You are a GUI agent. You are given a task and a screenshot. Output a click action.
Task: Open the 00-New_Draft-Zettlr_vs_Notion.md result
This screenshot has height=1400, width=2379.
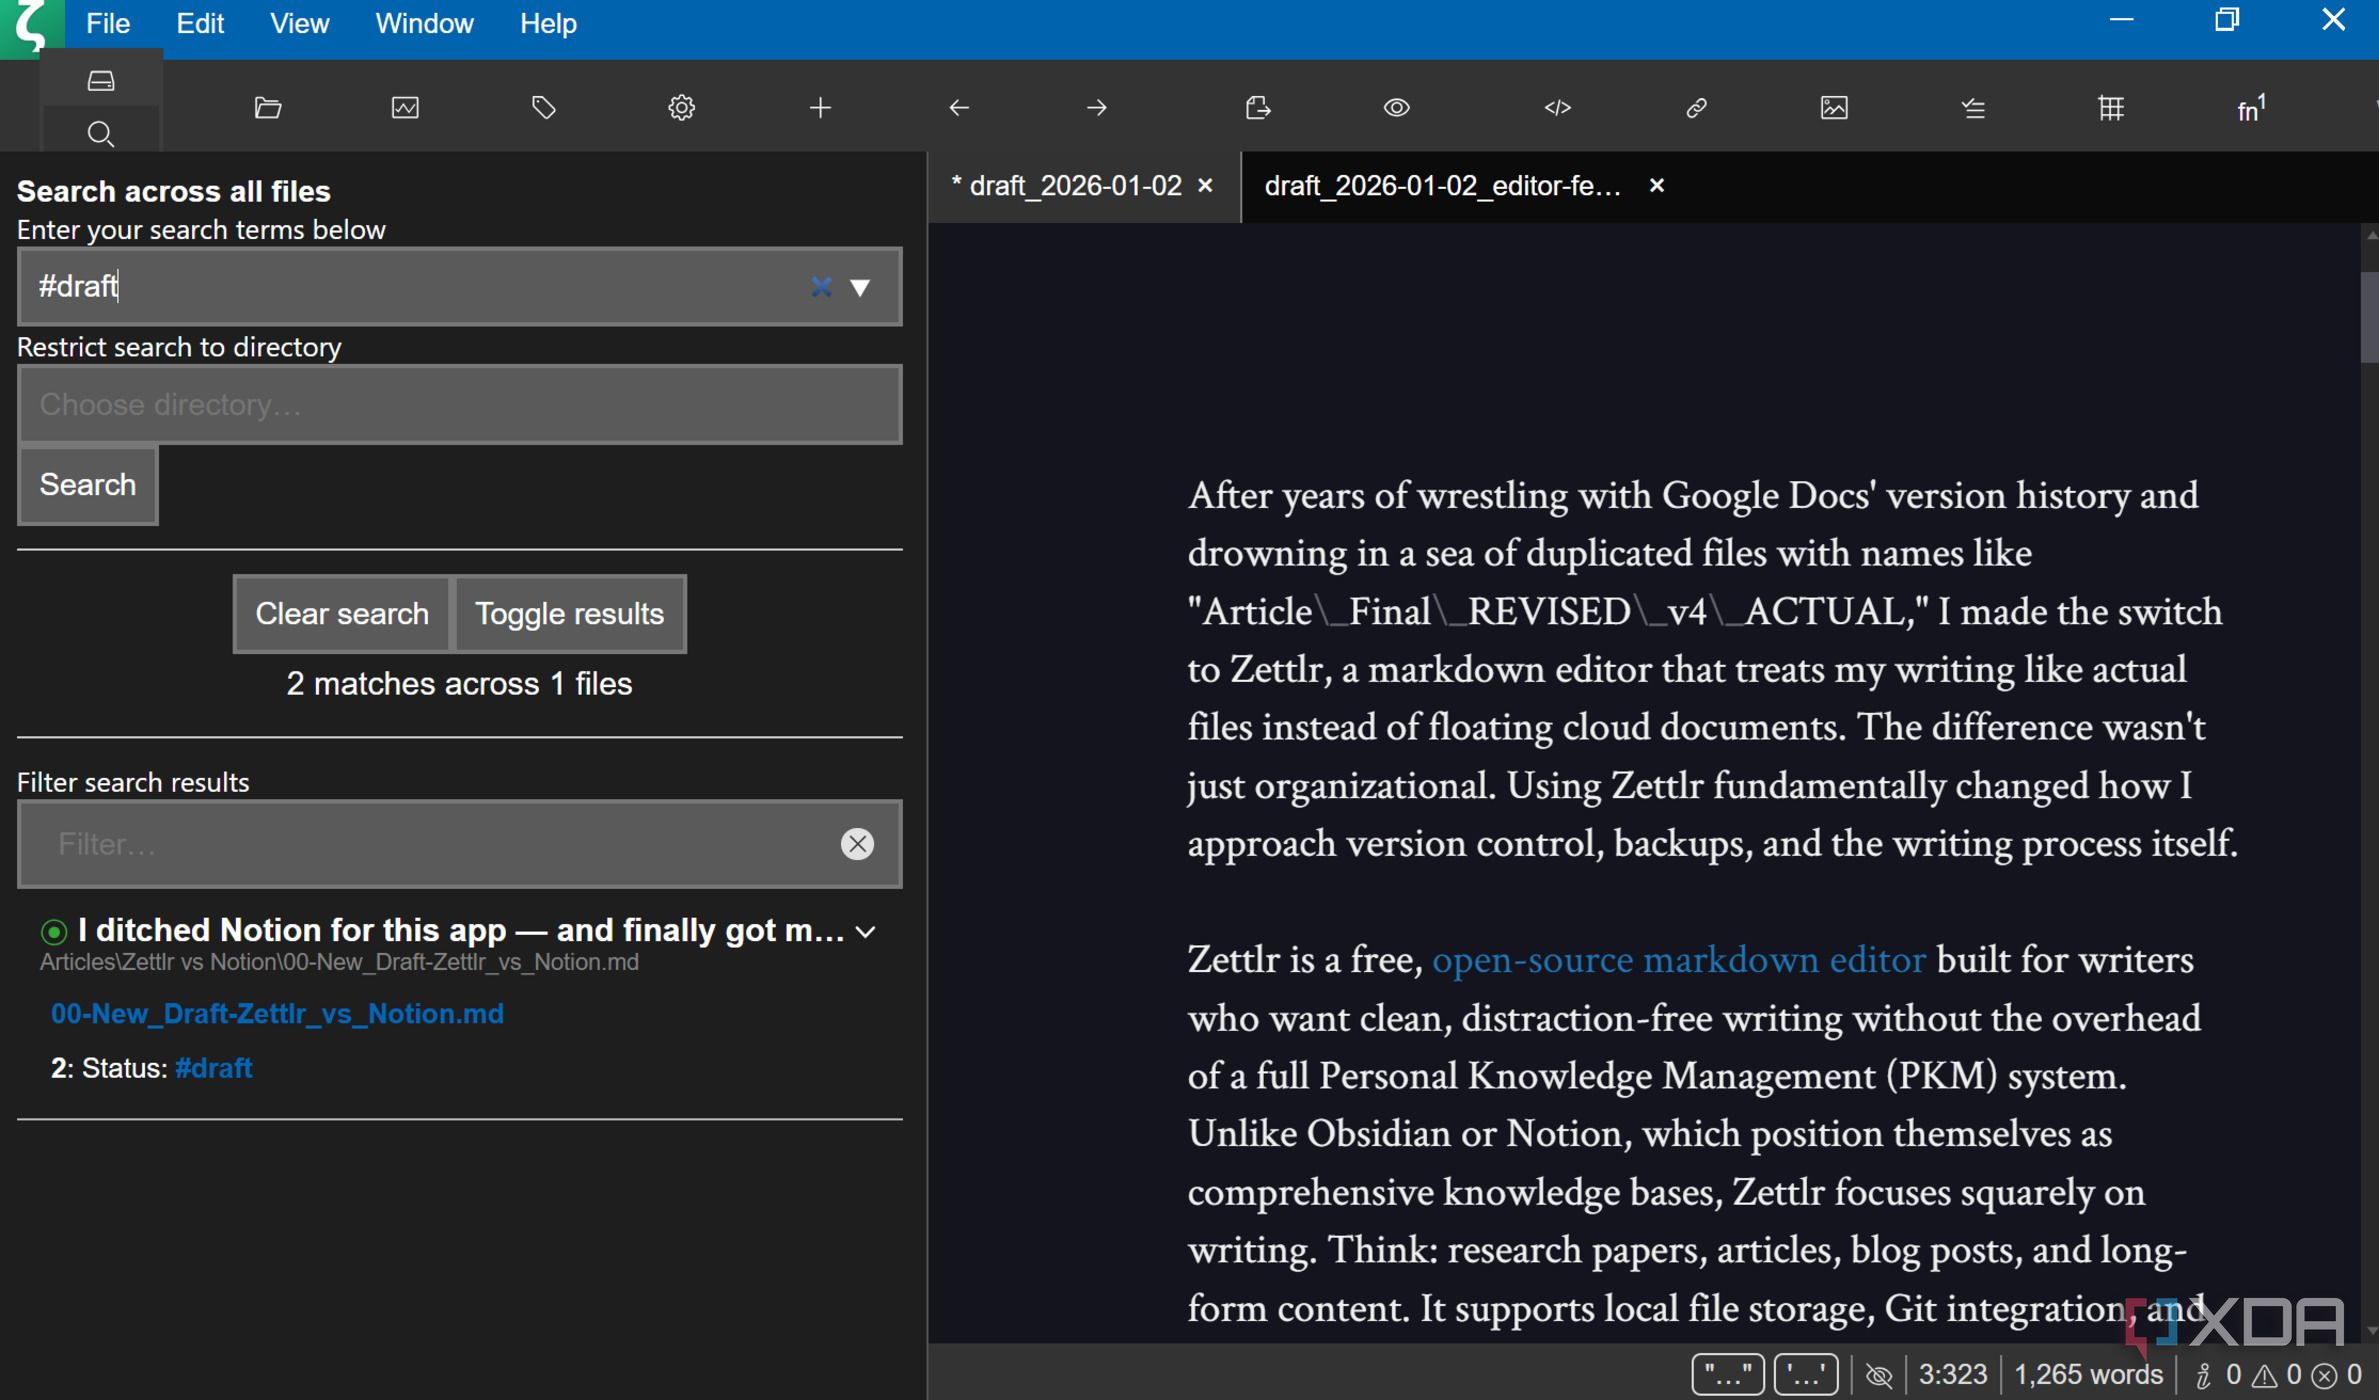click(x=277, y=1014)
